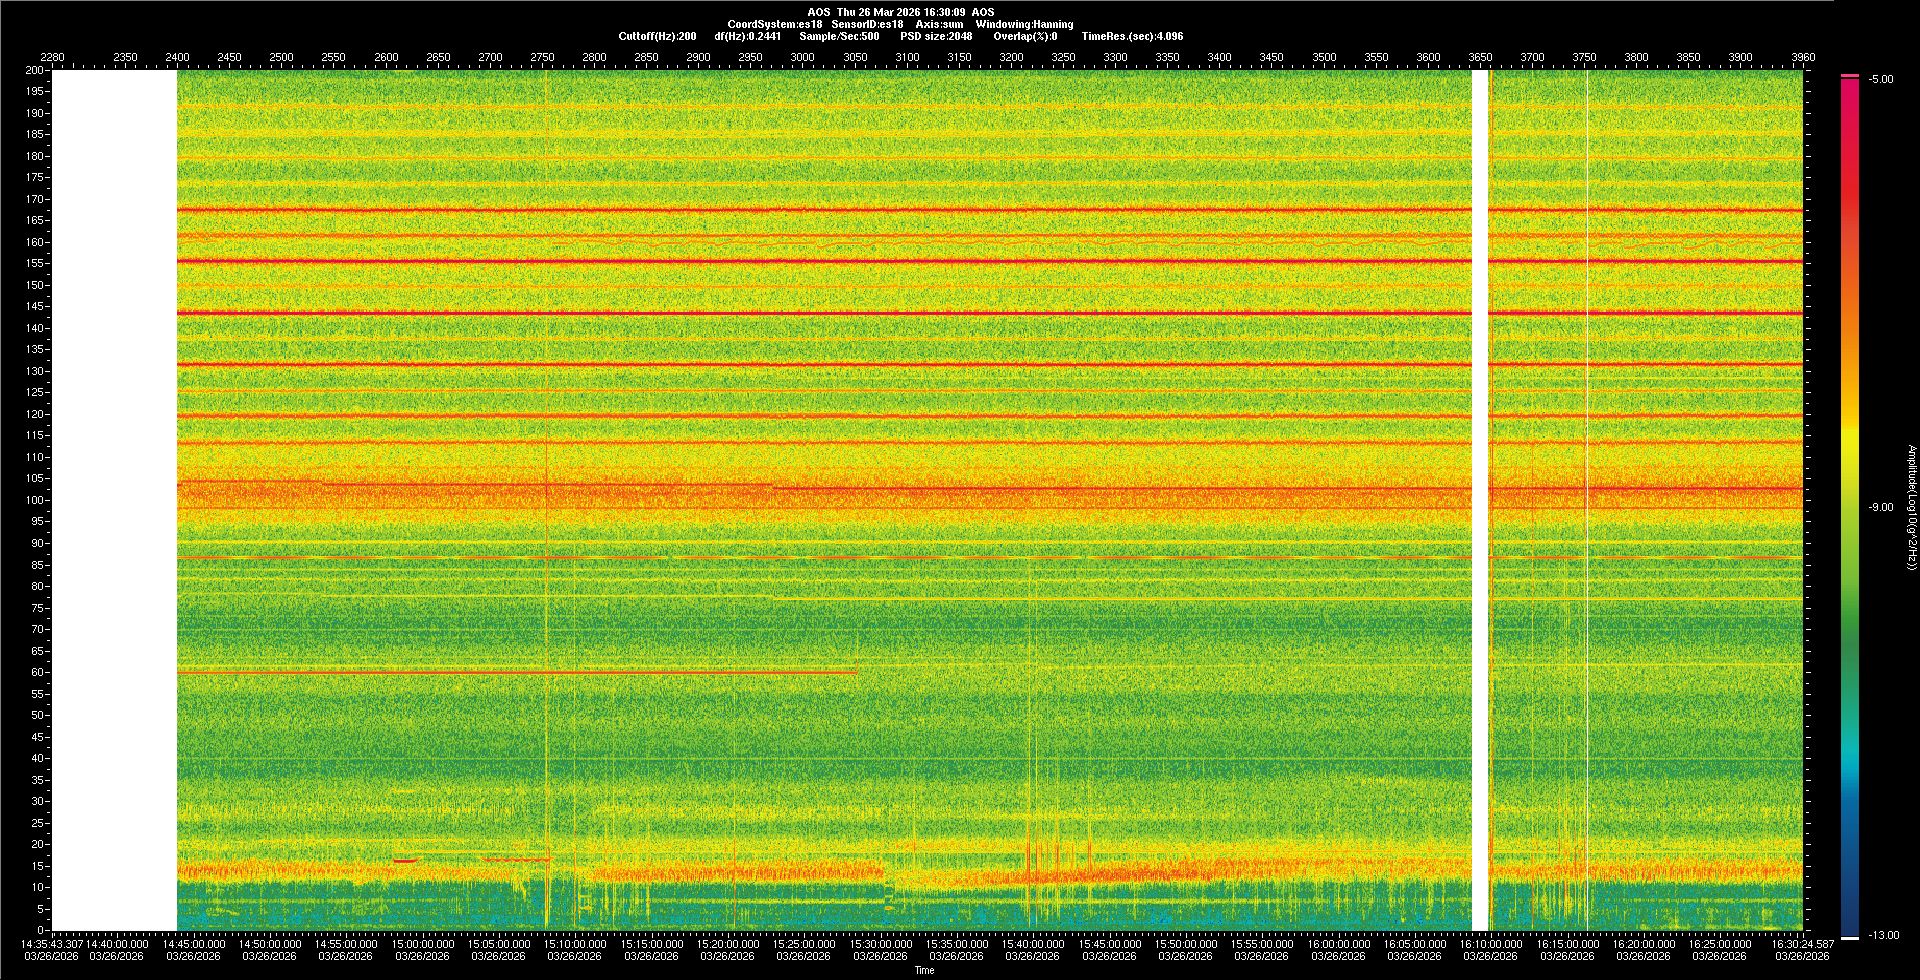Screen dimensions: 1920x980
Task: Click the 200 Hz label at the frequency axis top
Action: click(35, 71)
